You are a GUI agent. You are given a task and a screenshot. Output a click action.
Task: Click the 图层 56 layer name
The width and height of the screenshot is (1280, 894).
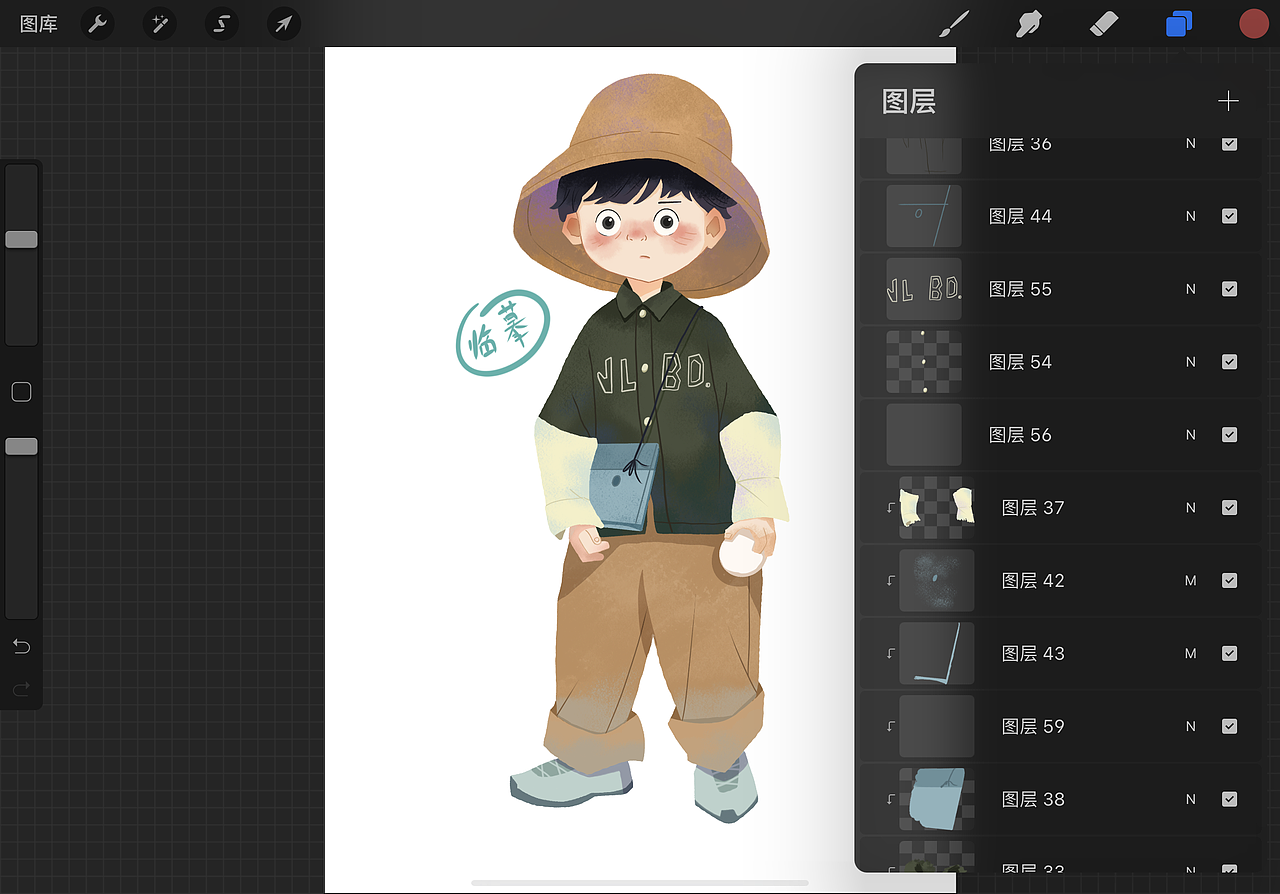[x=1020, y=435]
